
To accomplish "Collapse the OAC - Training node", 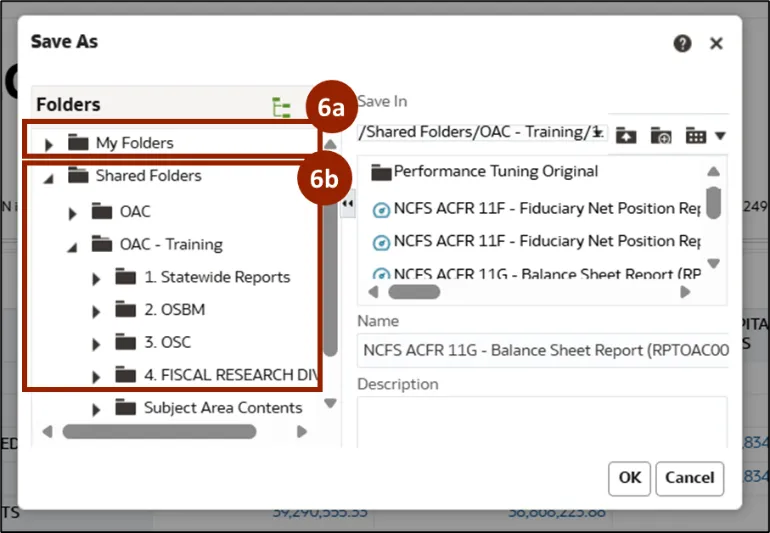I will coord(72,245).
